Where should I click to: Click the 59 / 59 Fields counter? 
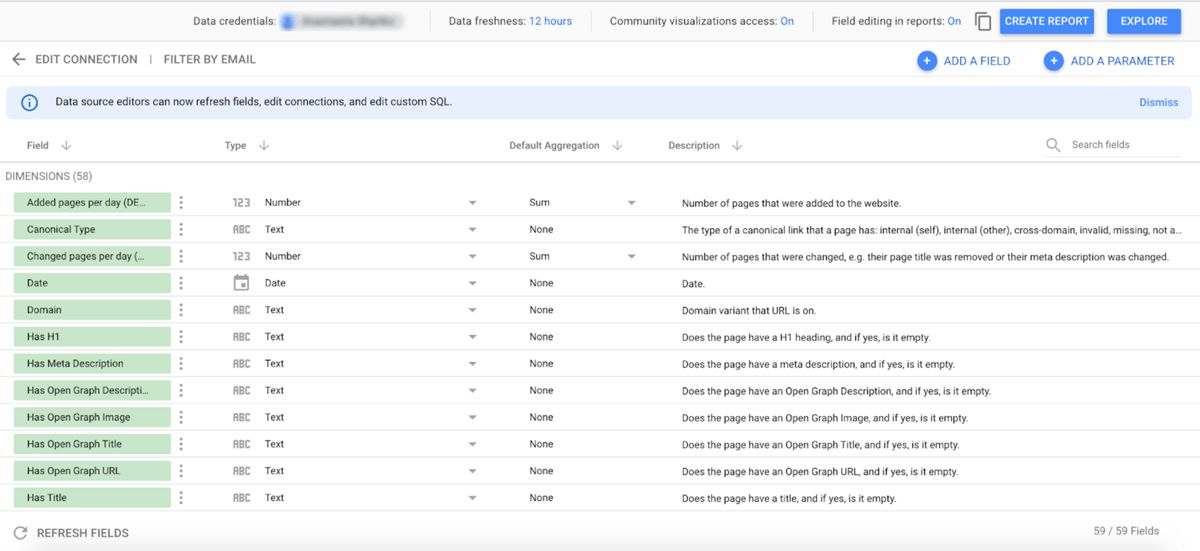click(1126, 531)
